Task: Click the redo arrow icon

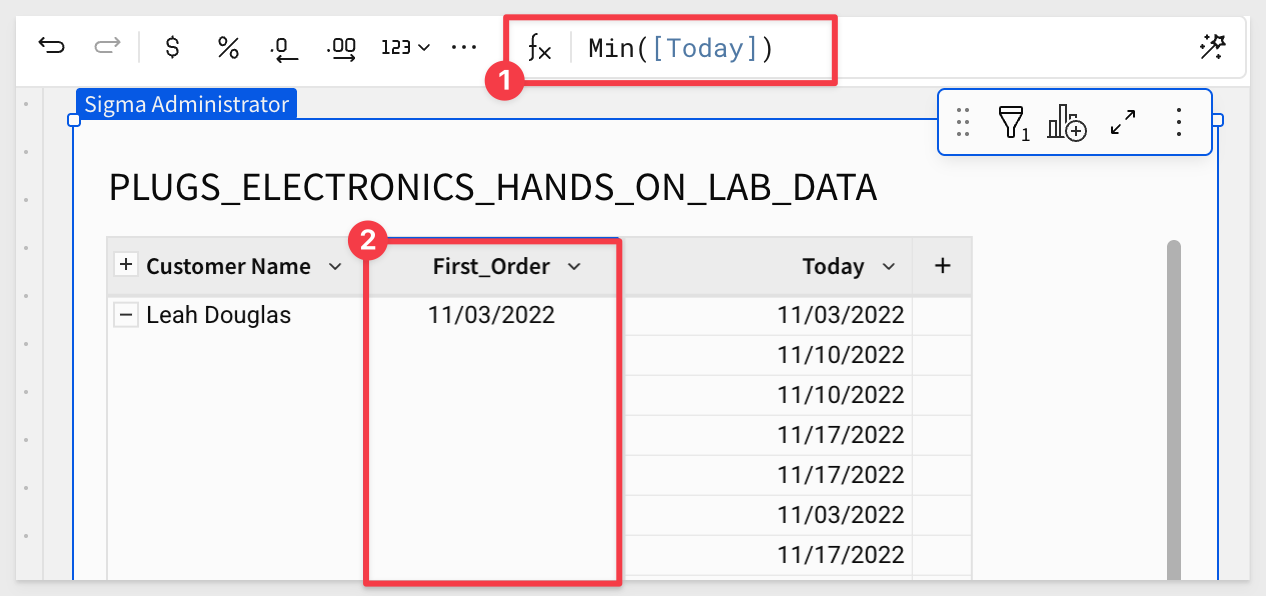Action: pyautogui.click(x=106, y=46)
